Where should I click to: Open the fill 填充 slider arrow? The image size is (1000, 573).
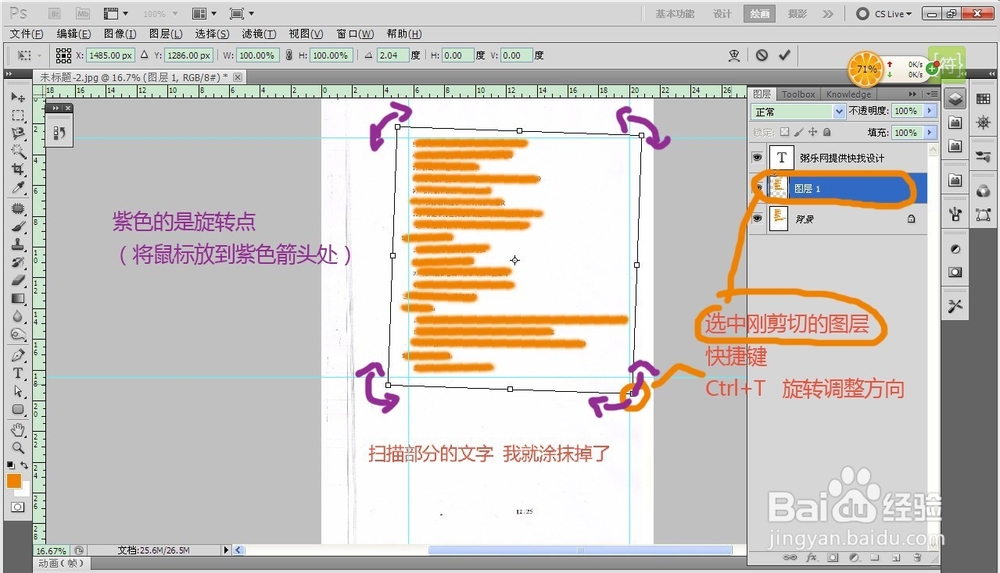click(x=929, y=132)
